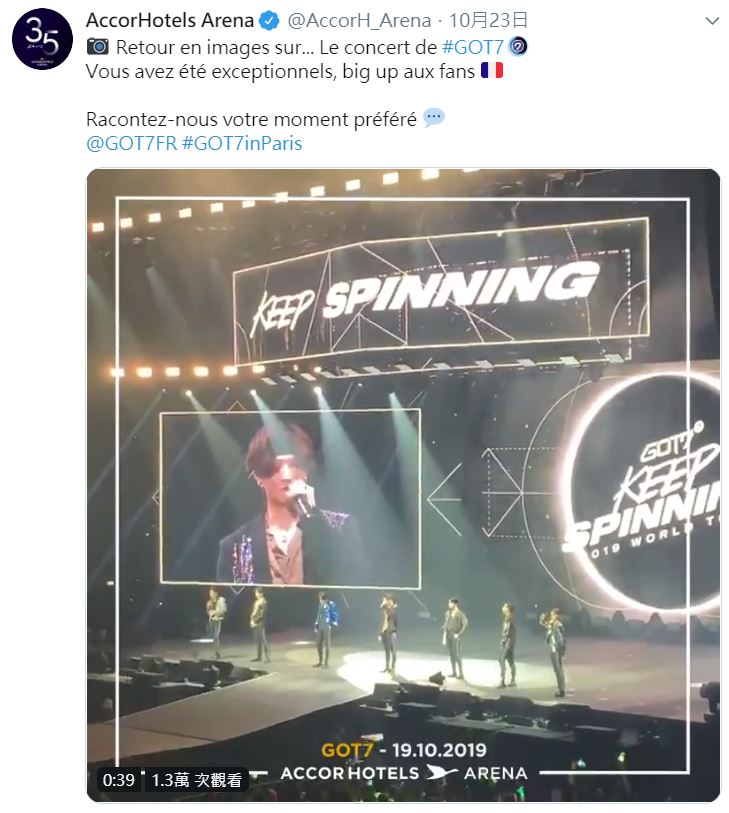Click the camera emoji in the tweet
This screenshot has width=729, height=813.
(x=98, y=46)
